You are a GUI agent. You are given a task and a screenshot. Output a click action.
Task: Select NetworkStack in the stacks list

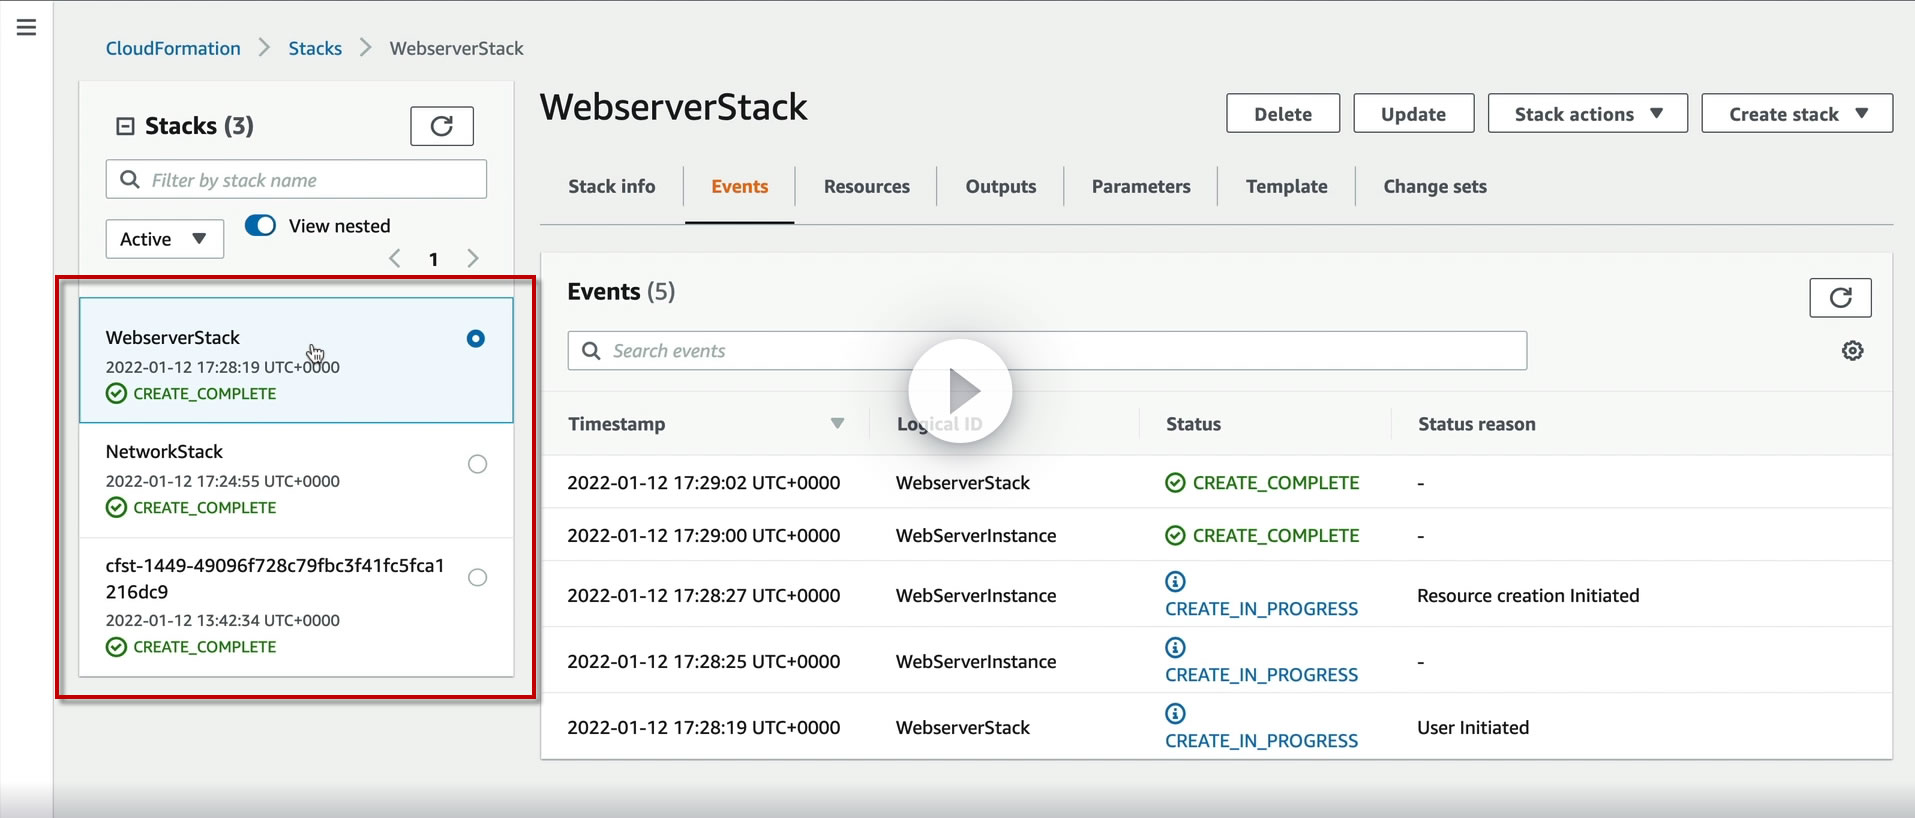[164, 452]
